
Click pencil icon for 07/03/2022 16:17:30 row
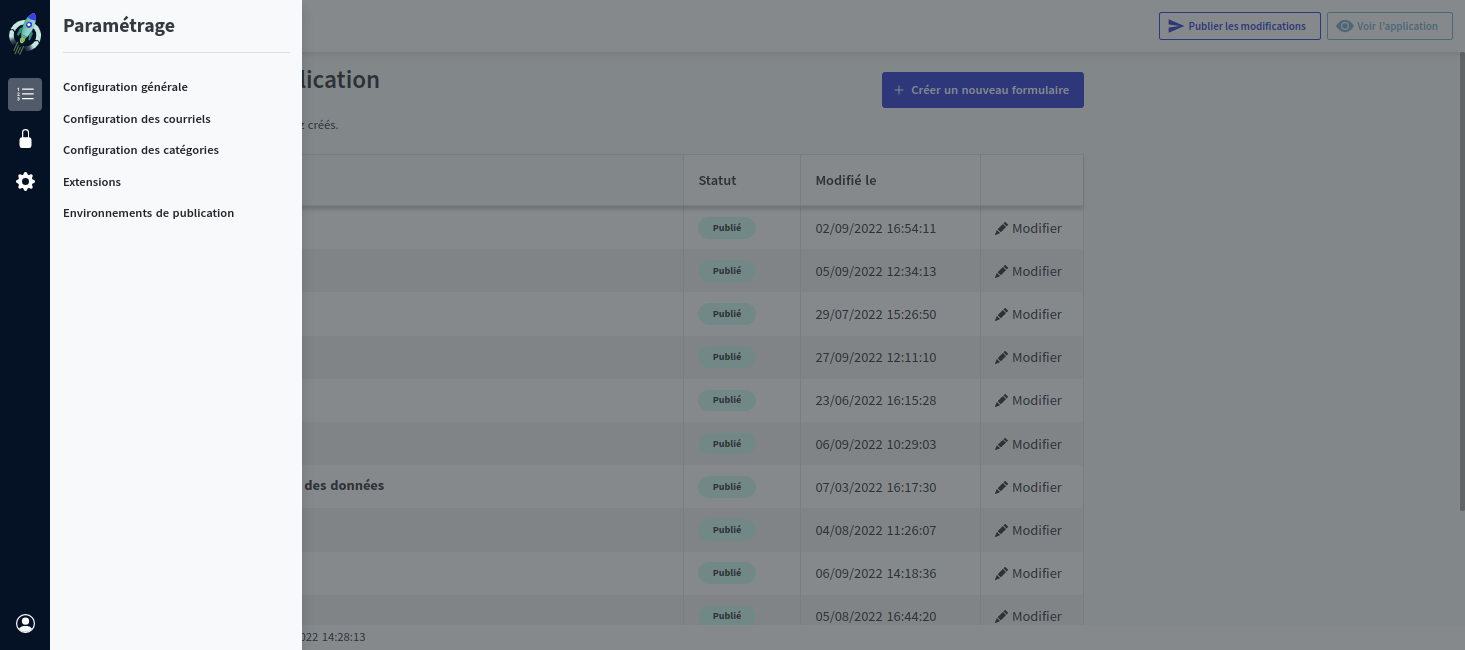pyautogui.click(x=1001, y=488)
